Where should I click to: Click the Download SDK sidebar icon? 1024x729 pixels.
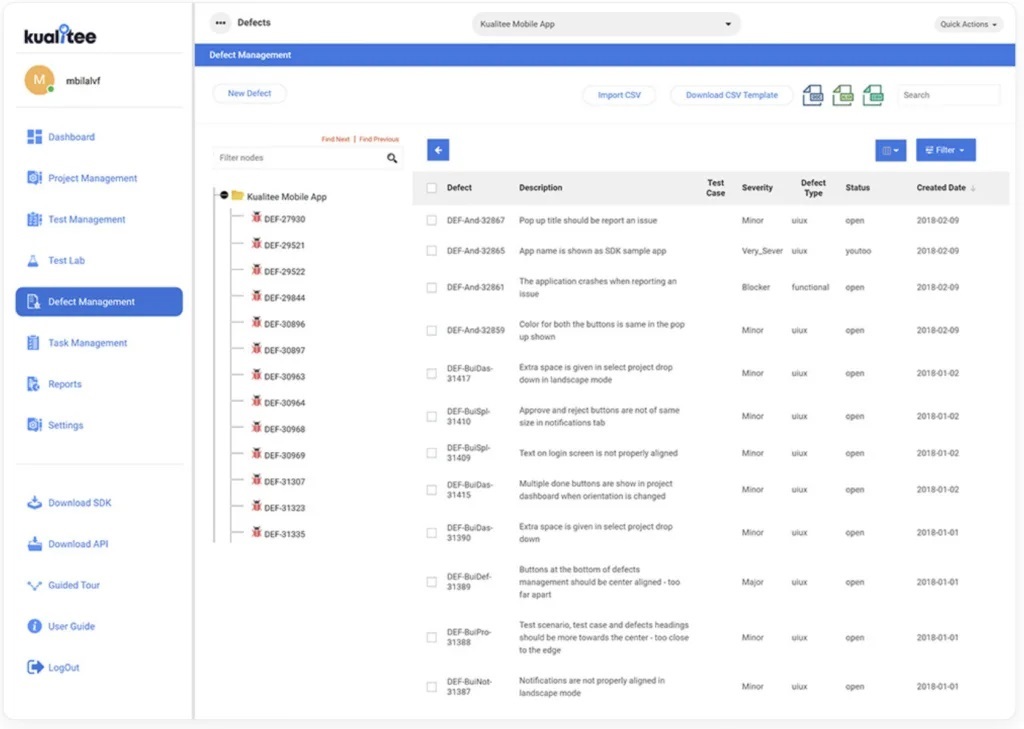(x=34, y=502)
